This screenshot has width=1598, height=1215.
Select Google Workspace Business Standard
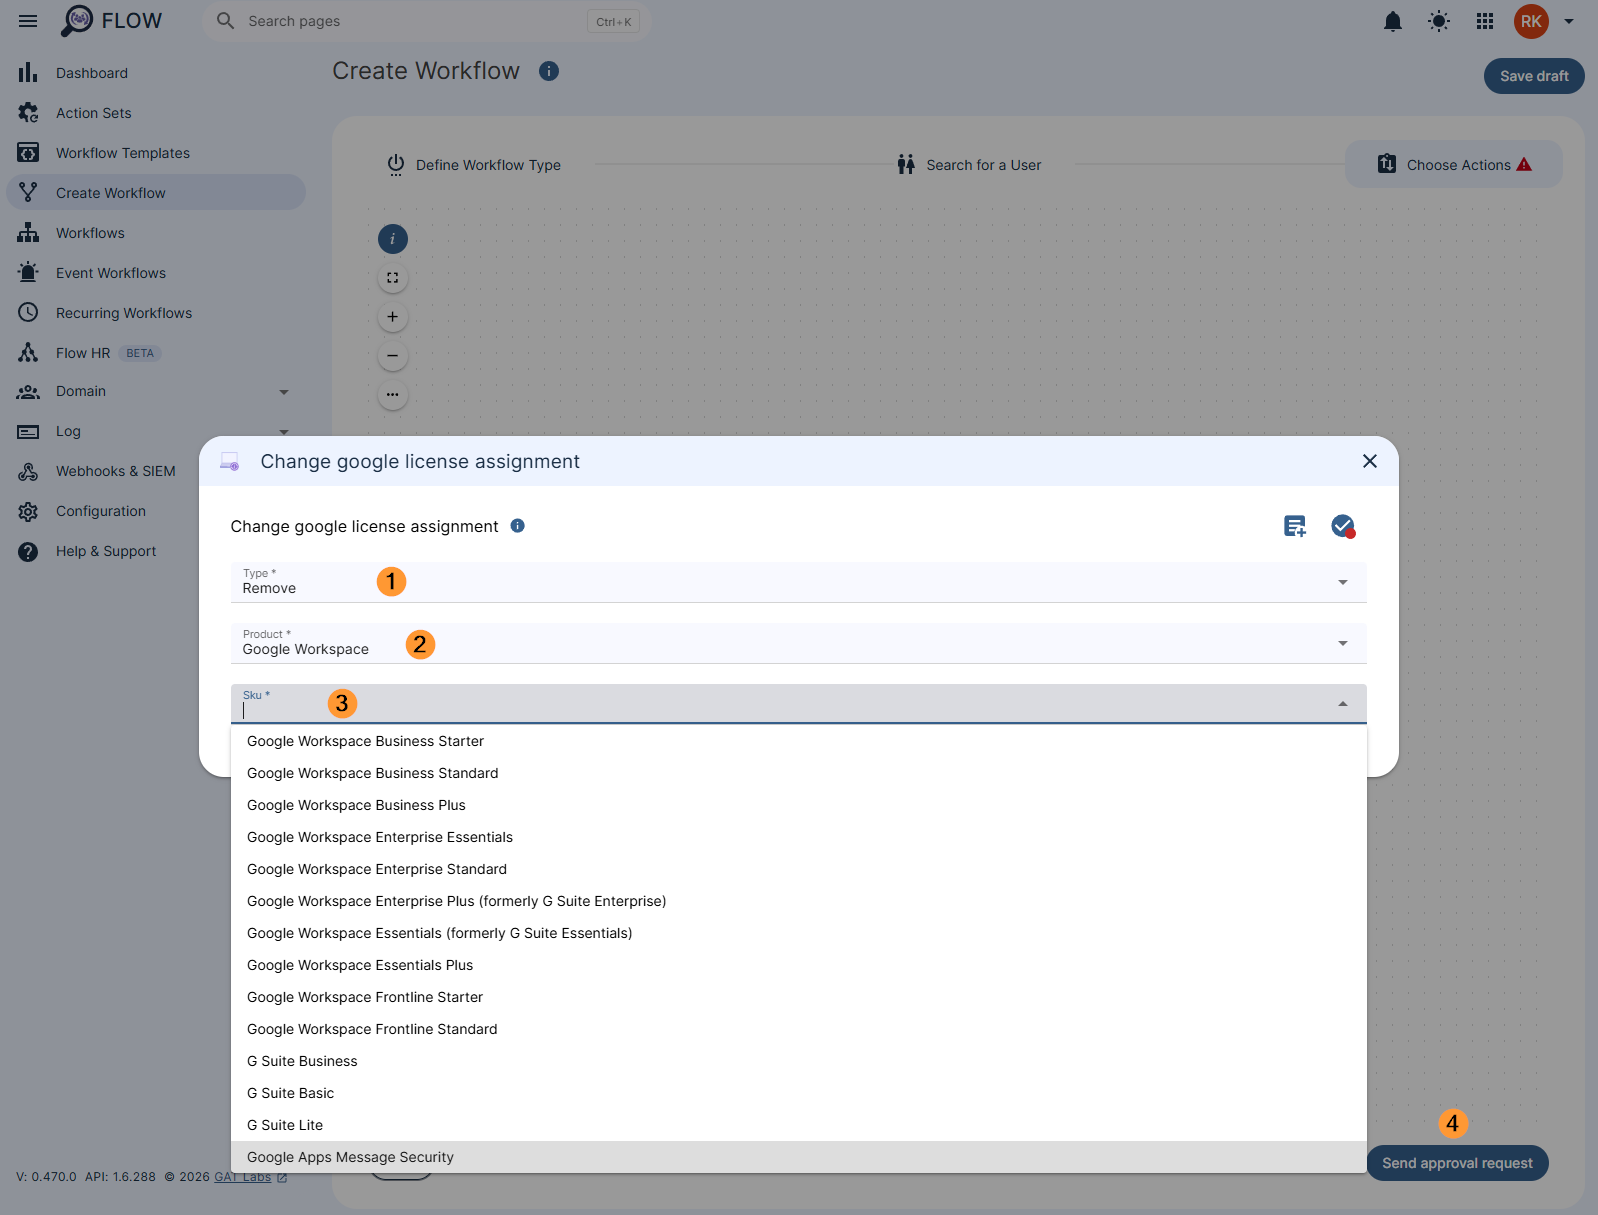click(x=798, y=773)
